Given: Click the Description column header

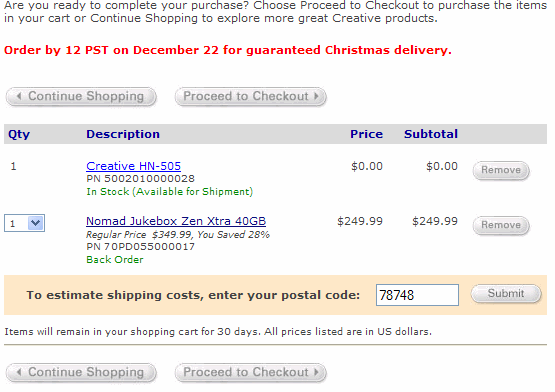Looking at the screenshot, I should point(123,134).
